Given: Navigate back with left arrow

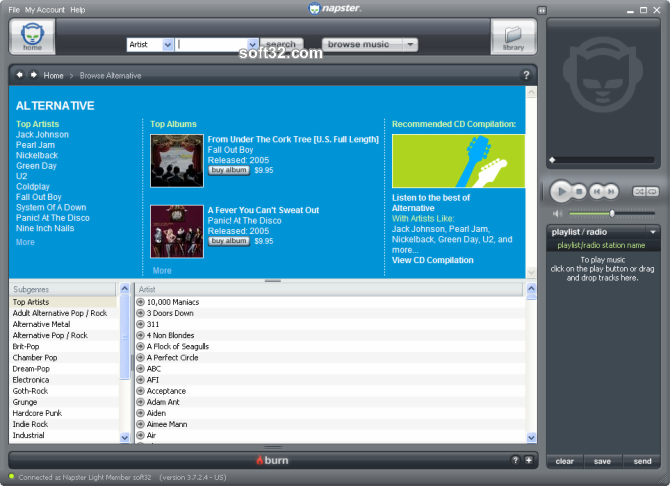Looking at the screenshot, I should (20, 75).
